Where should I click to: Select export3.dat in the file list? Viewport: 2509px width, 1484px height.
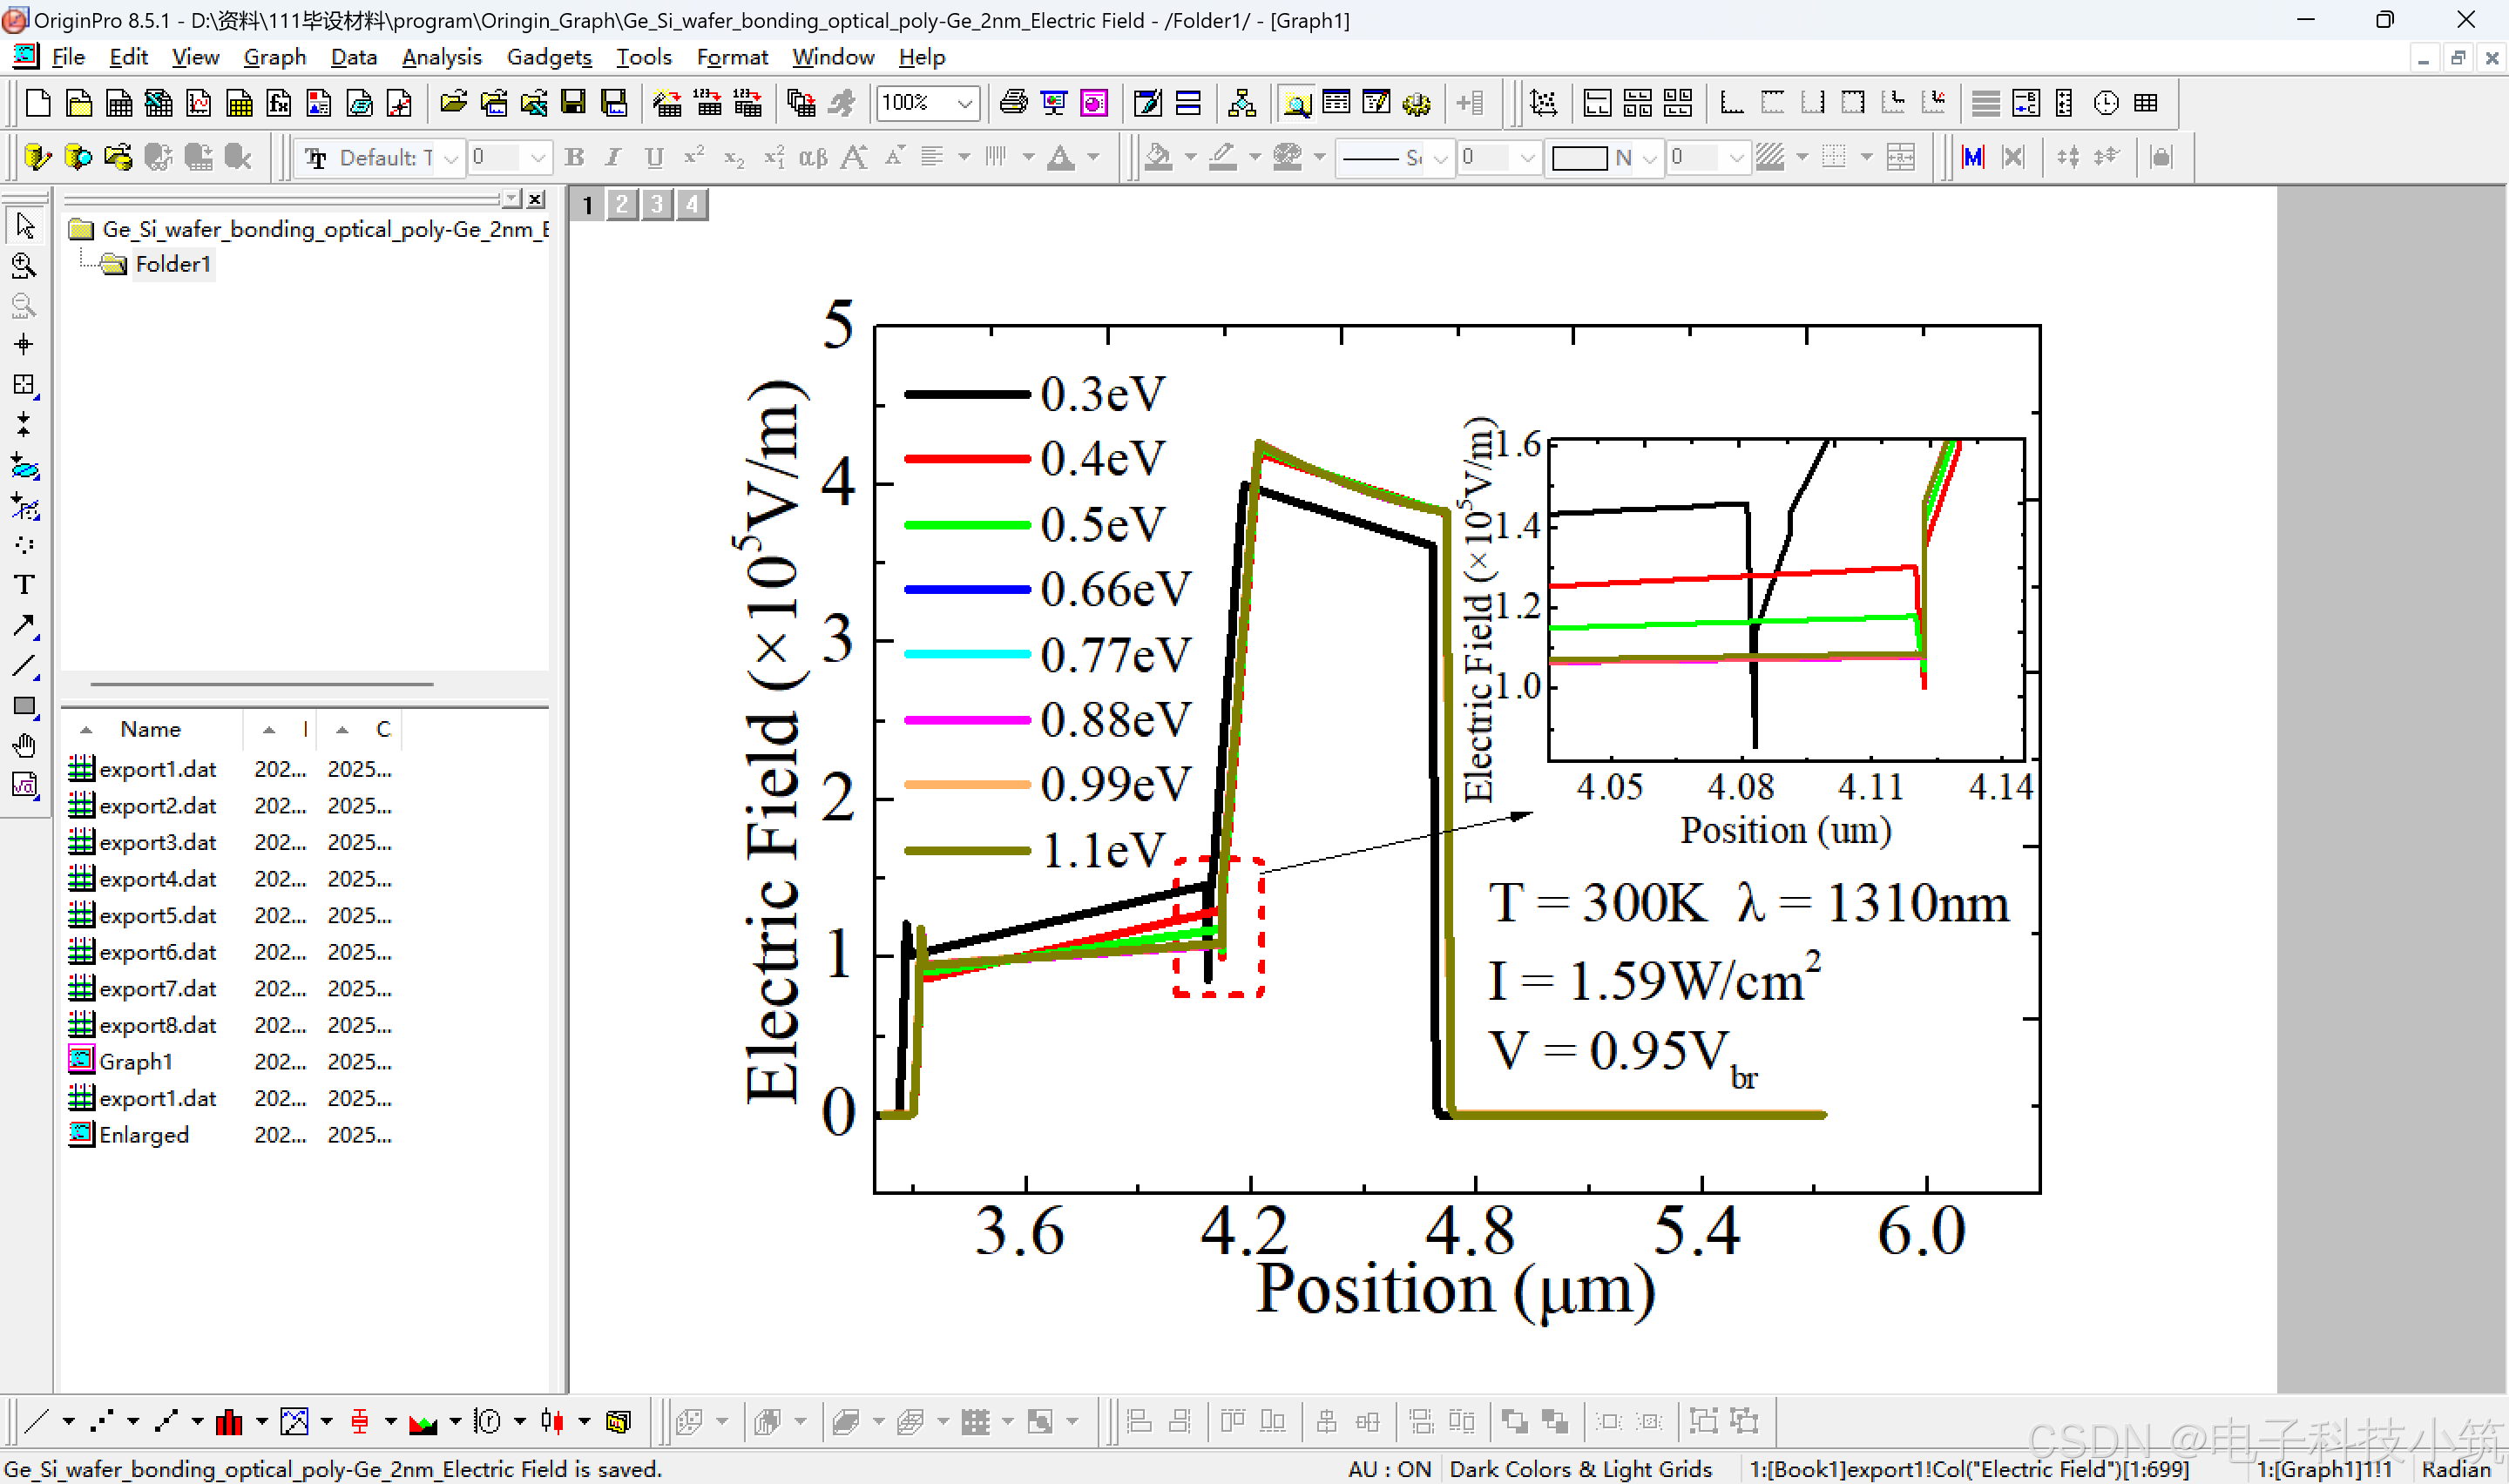point(157,842)
